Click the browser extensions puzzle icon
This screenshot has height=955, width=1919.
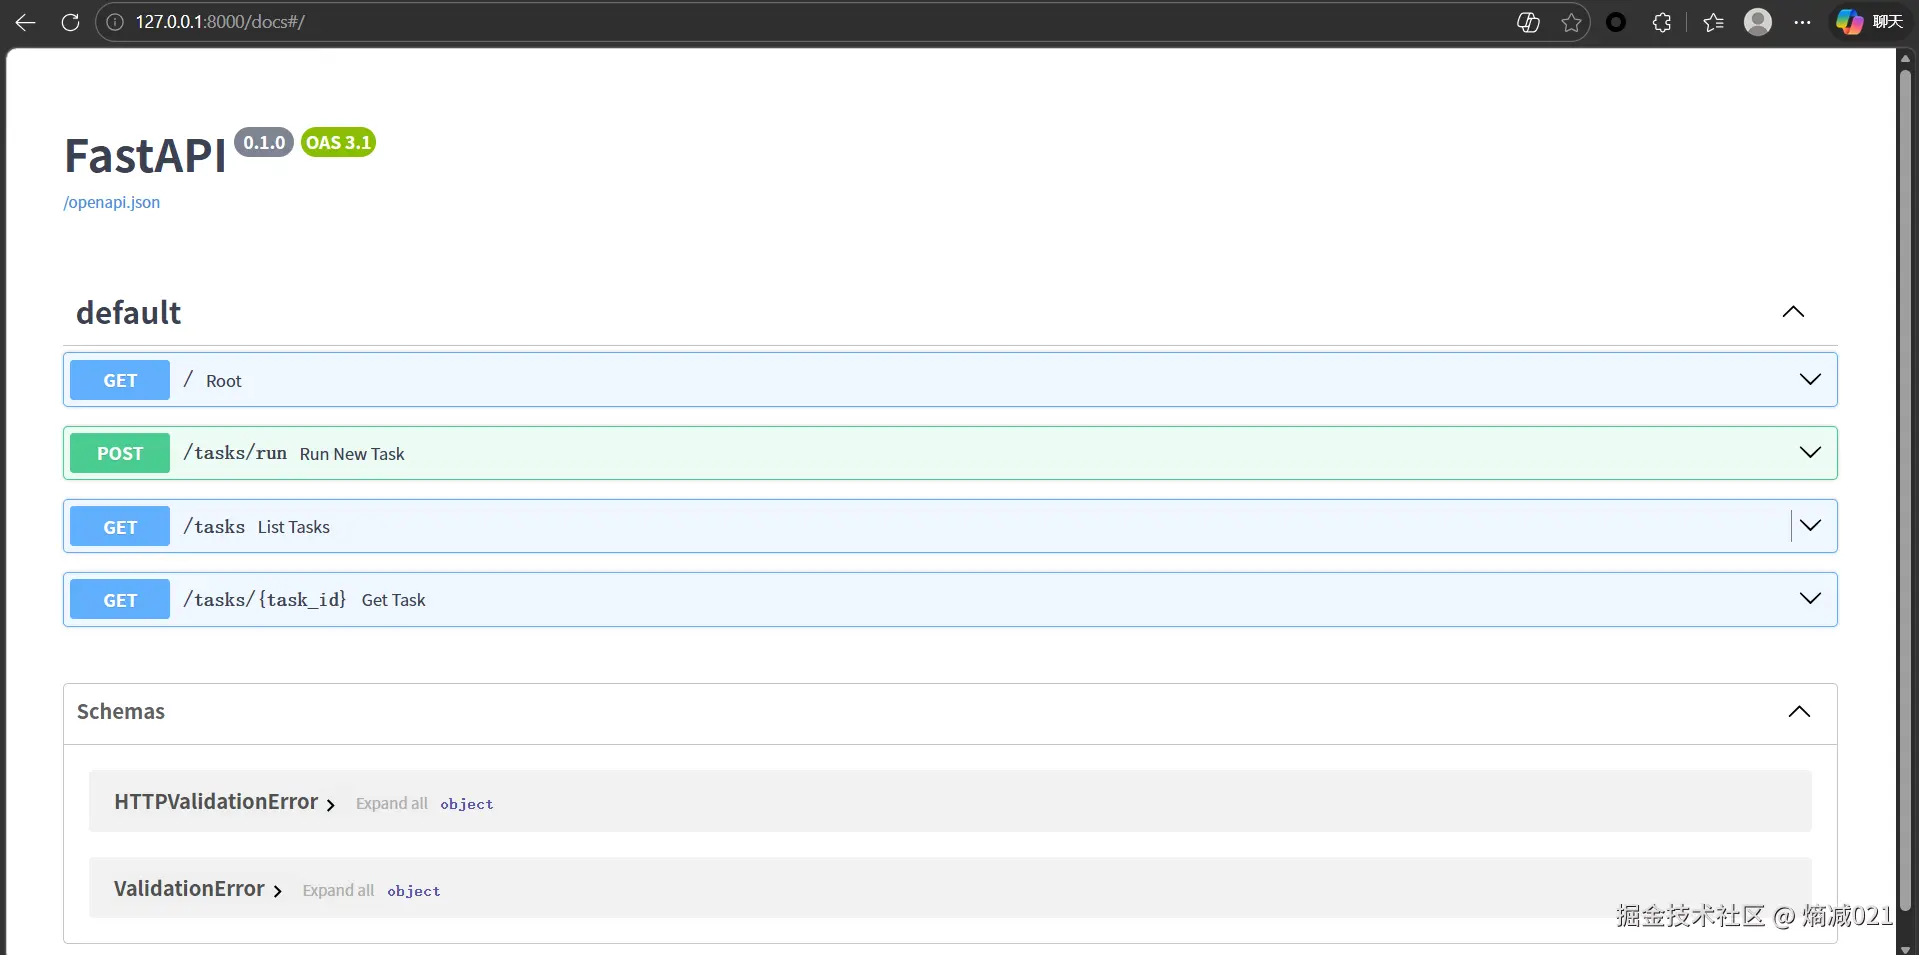click(1663, 22)
